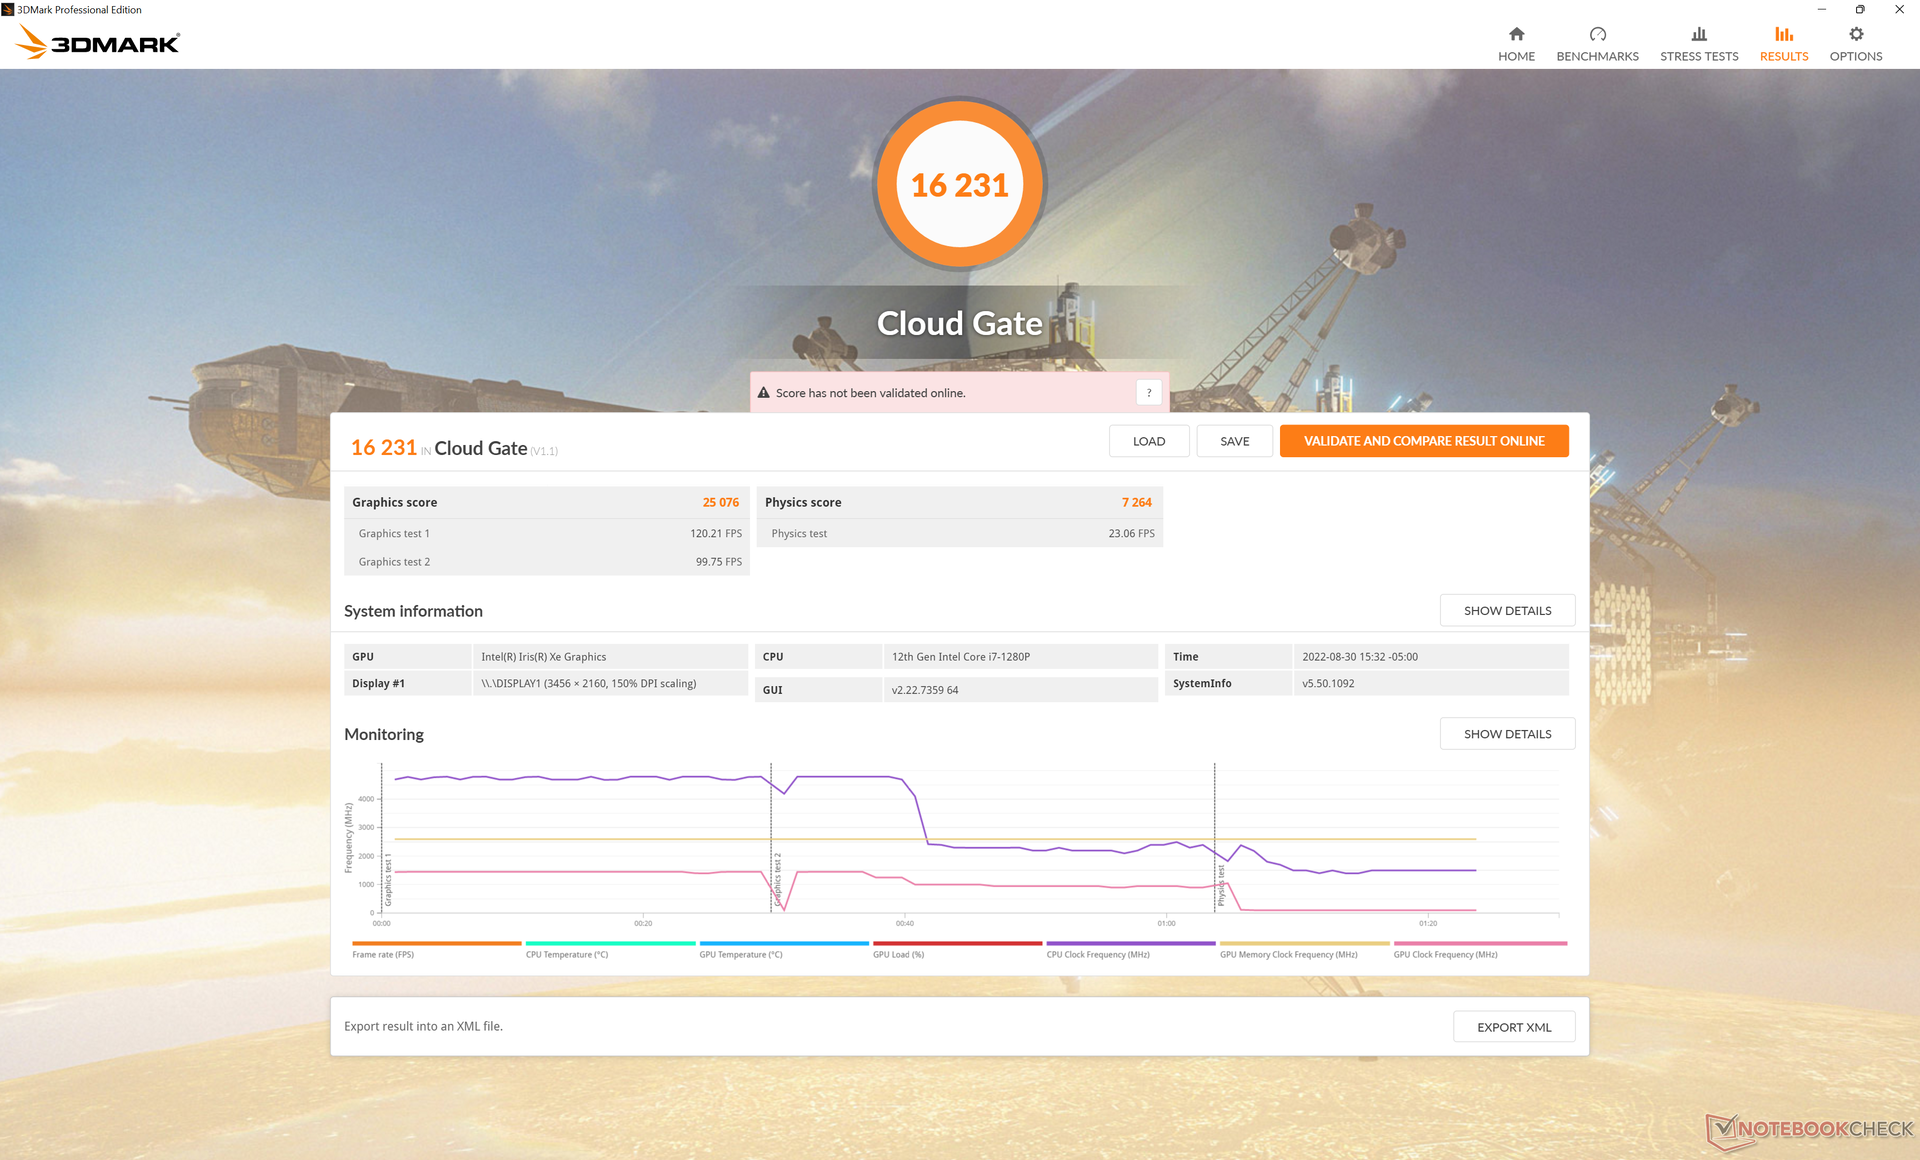Click the Load button
Screen dimensions: 1920x1160
point(1148,441)
